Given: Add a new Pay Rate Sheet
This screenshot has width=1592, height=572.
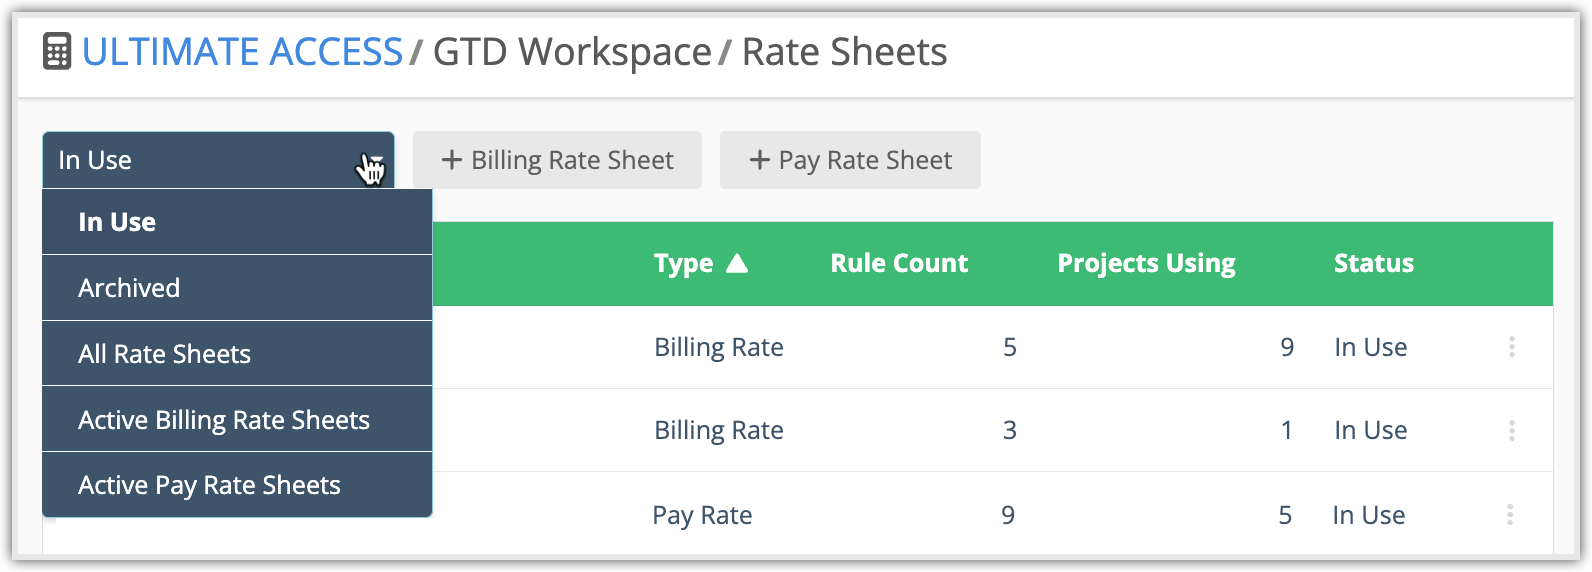Looking at the screenshot, I should tap(850, 160).
